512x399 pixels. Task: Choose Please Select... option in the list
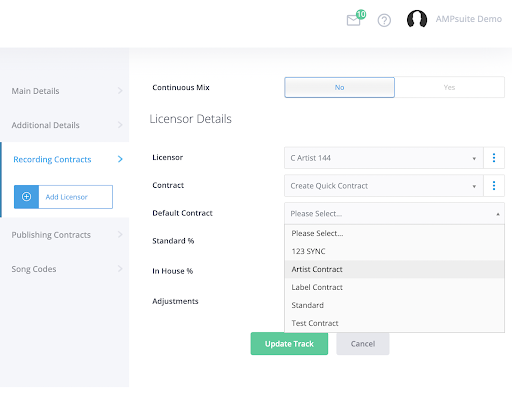tap(394, 233)
